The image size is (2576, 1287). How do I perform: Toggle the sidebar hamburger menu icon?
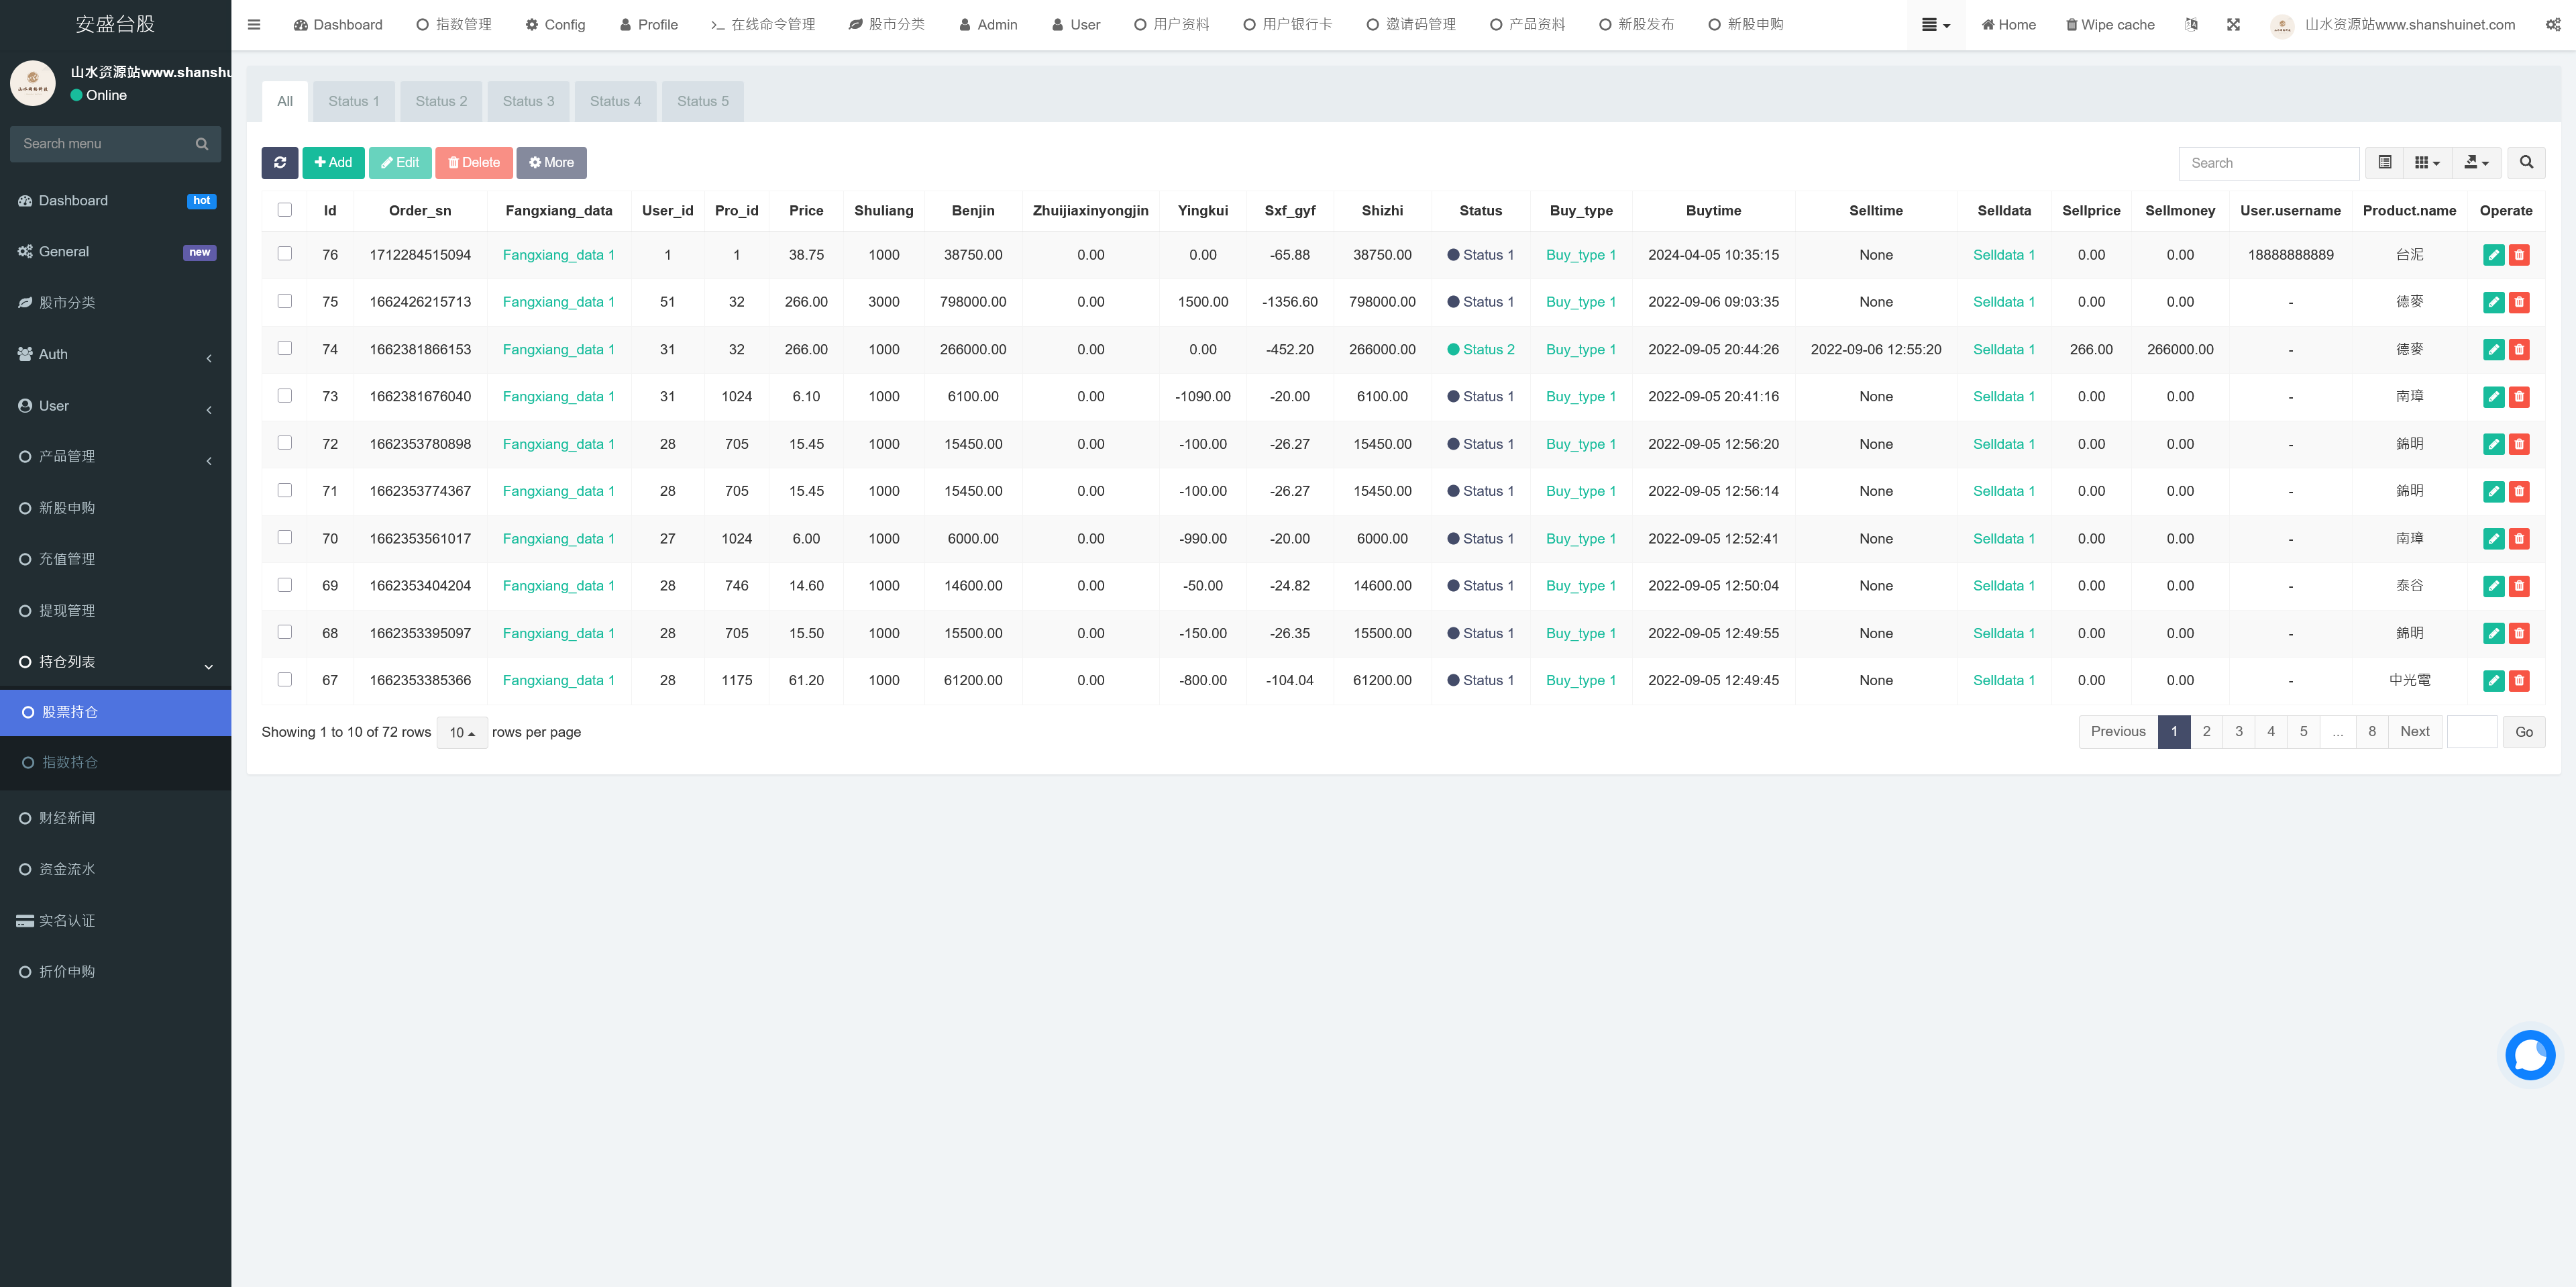(254, 25)
